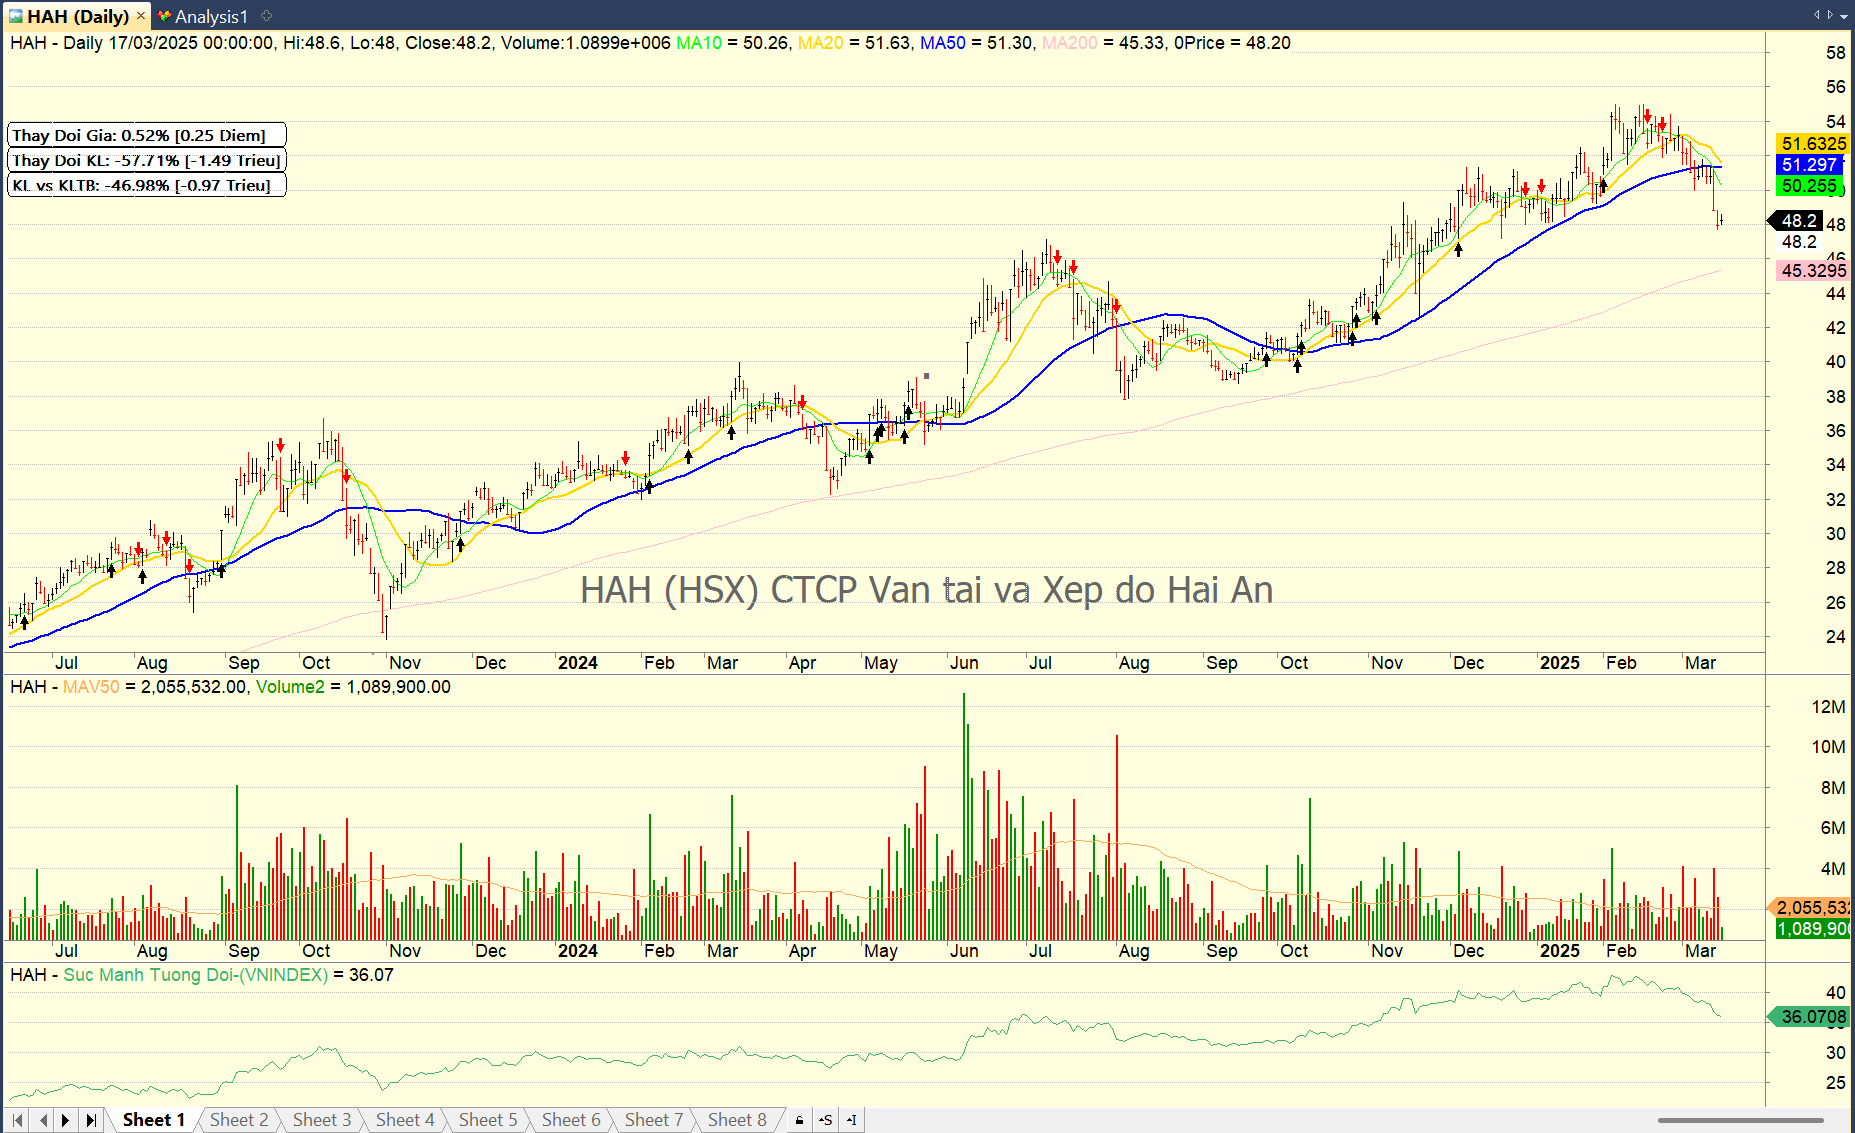Open the Sheet 2 tab
Image resolution: width=1855 pixels, height=1133 pixels.
(x=239, y=1120)
